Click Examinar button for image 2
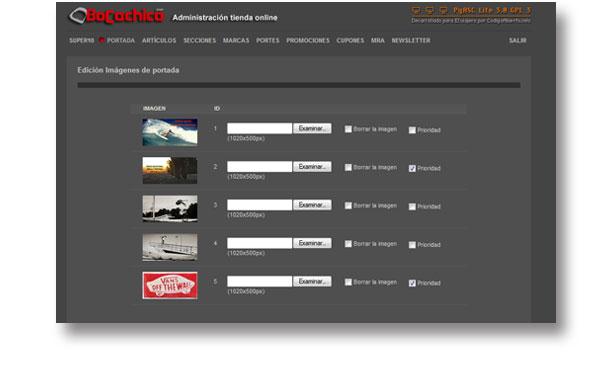Viewport: 600px width, 380px height. coord(312,167)
